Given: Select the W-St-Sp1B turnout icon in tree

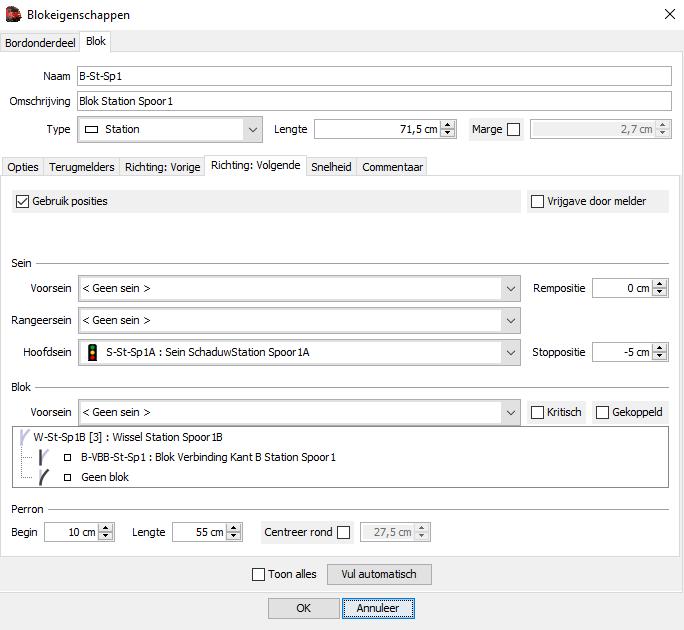Looking at the screenshot, I should (25, 437).
